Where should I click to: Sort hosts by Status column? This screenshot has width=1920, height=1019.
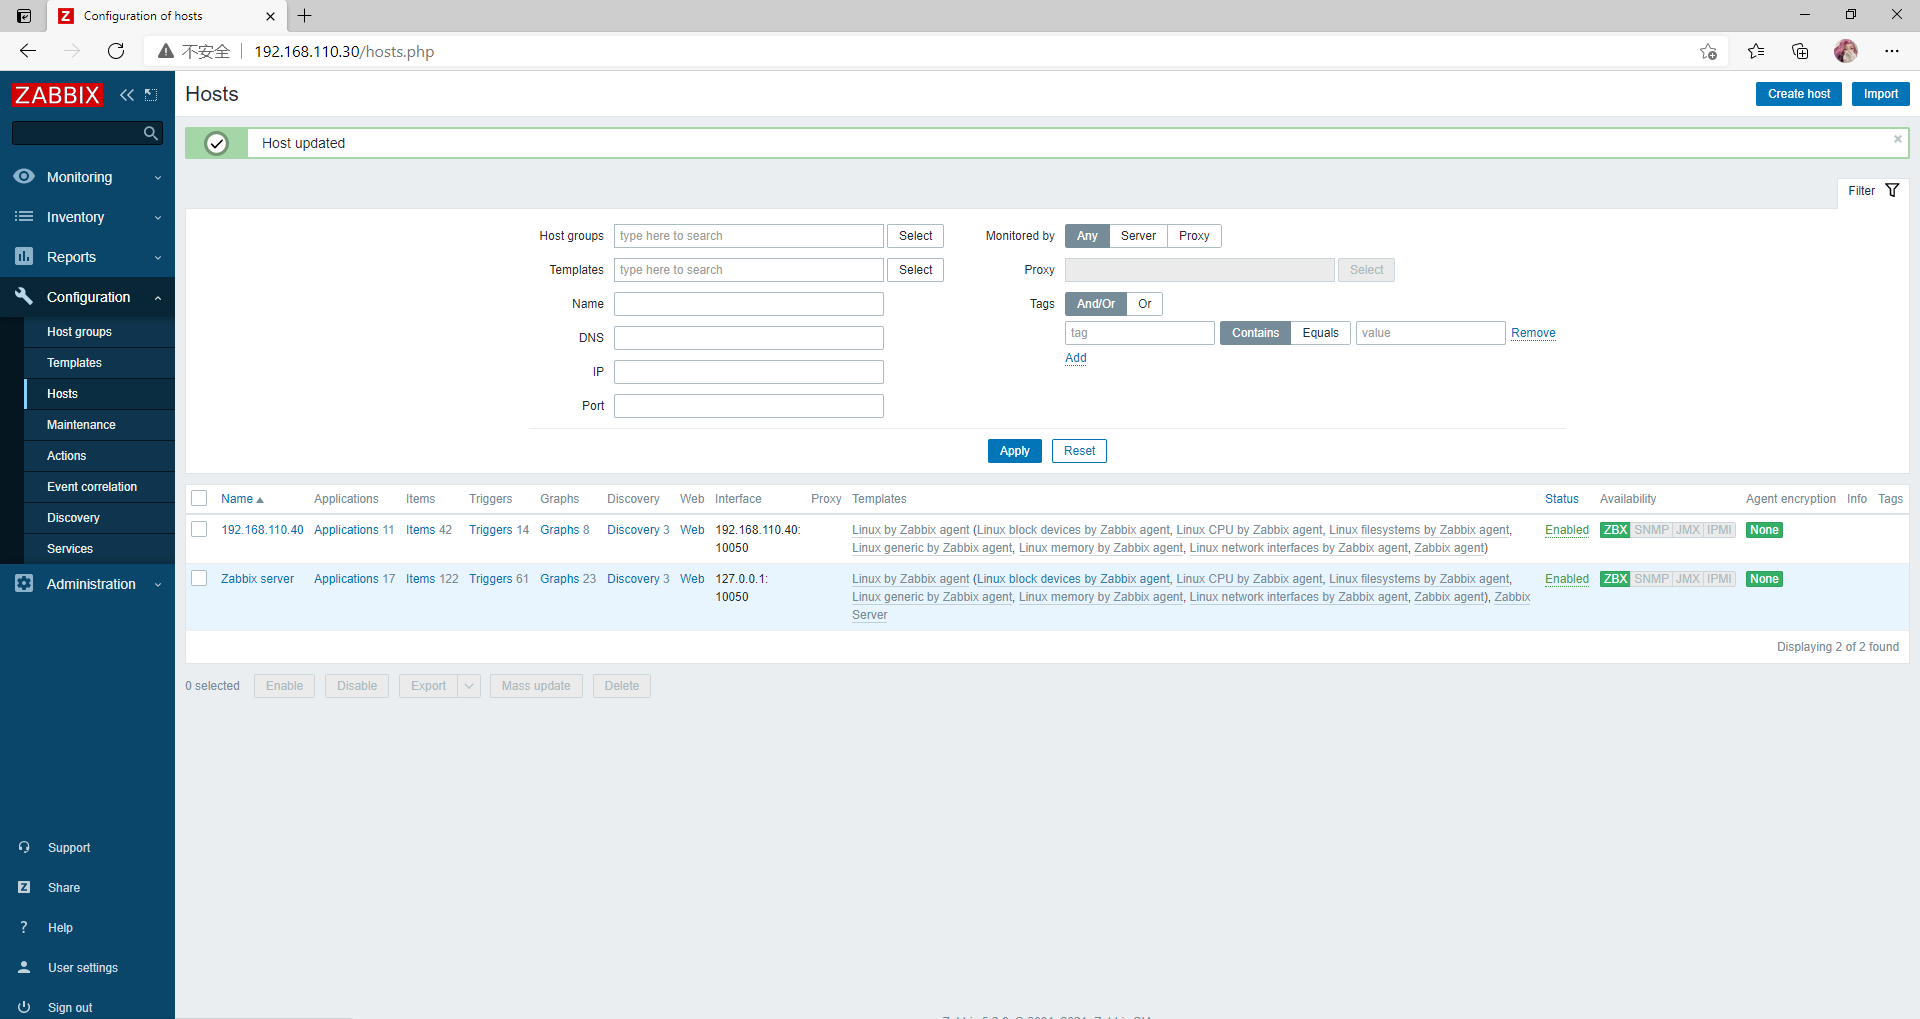click(1561, 499)
